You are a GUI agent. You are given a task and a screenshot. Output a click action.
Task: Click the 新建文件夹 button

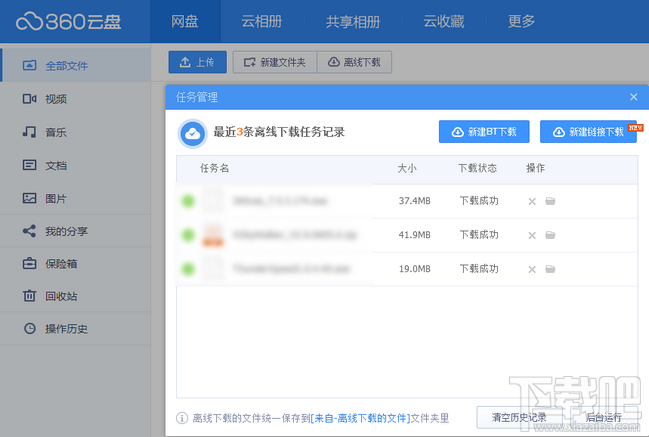275,62
